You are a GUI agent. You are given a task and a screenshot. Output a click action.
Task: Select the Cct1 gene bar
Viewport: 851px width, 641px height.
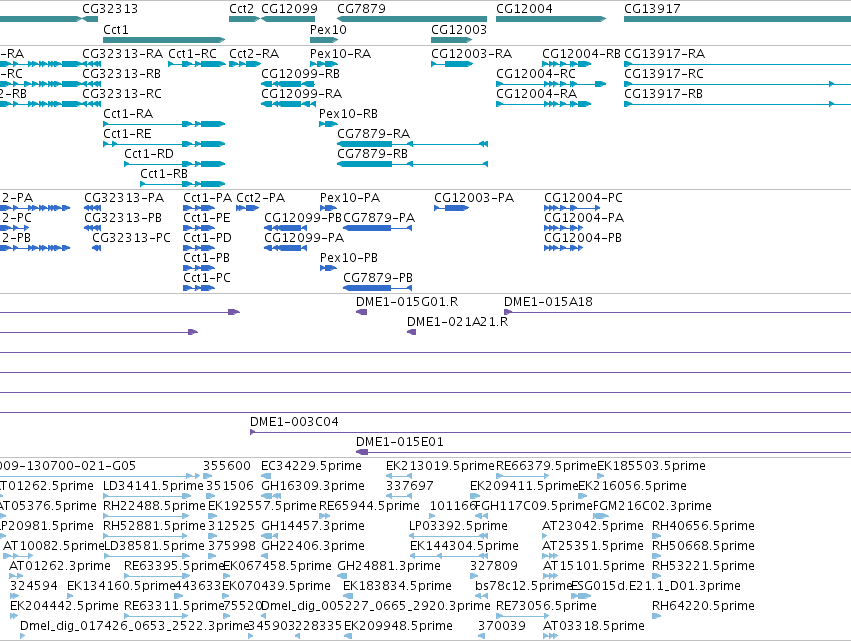pos(164,40)
